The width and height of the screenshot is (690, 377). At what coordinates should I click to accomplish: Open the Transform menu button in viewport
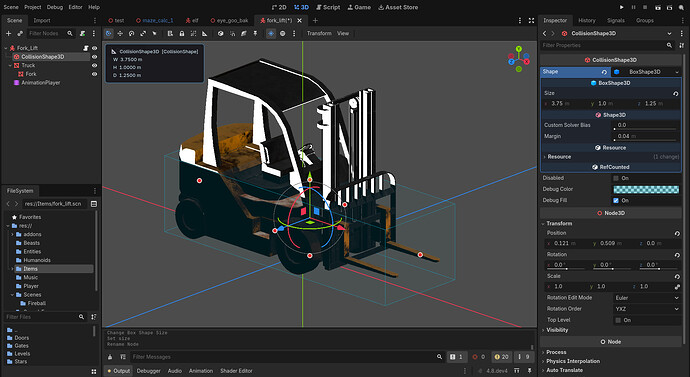pos(319,33)
